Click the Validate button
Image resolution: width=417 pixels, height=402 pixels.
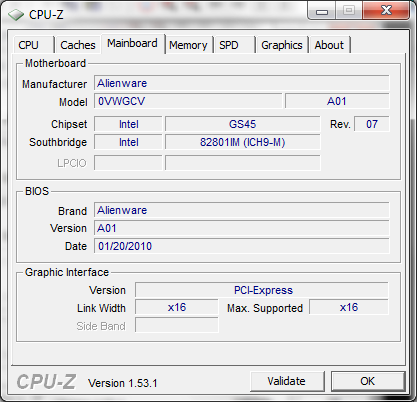[x=287, y=381]
